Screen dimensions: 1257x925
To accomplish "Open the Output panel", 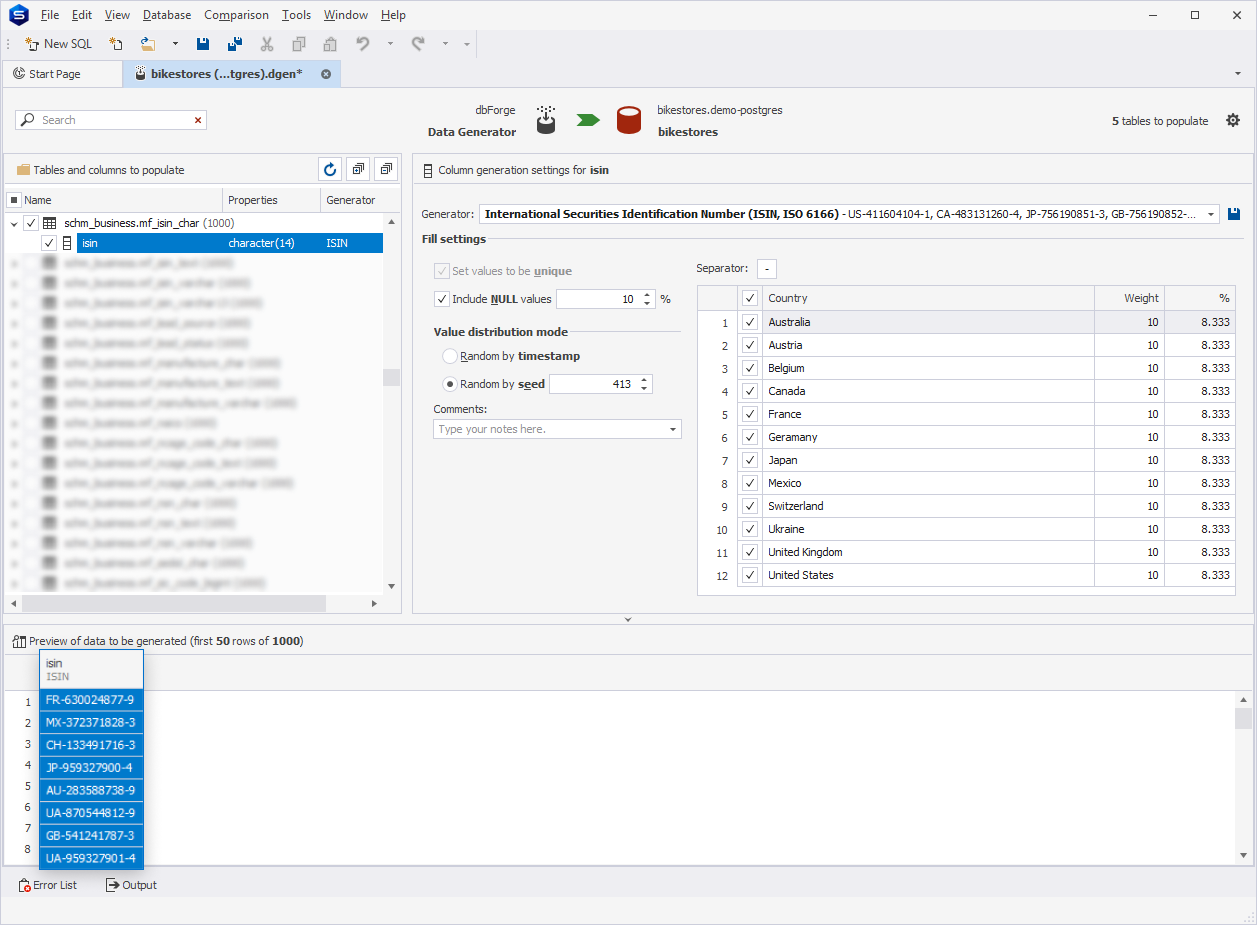I will (131, 885).
